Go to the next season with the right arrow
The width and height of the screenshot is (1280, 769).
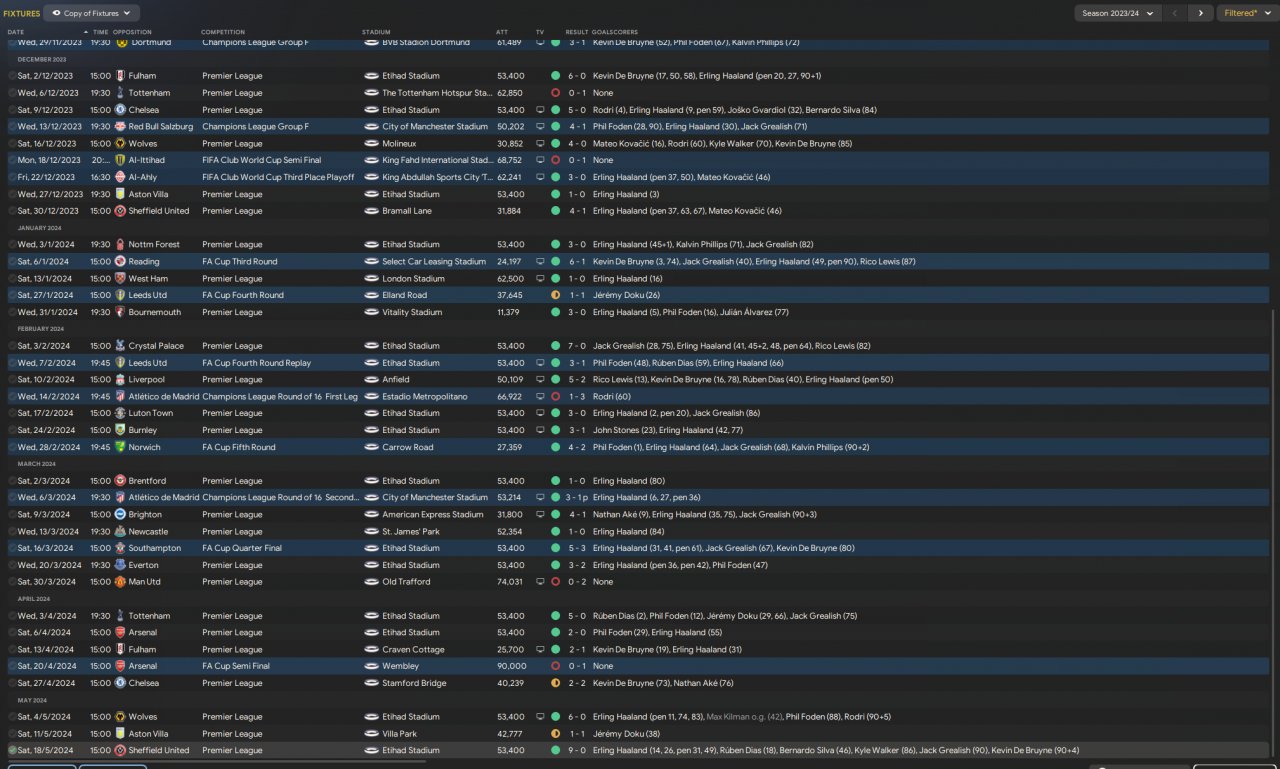[x=1200, y=13]
